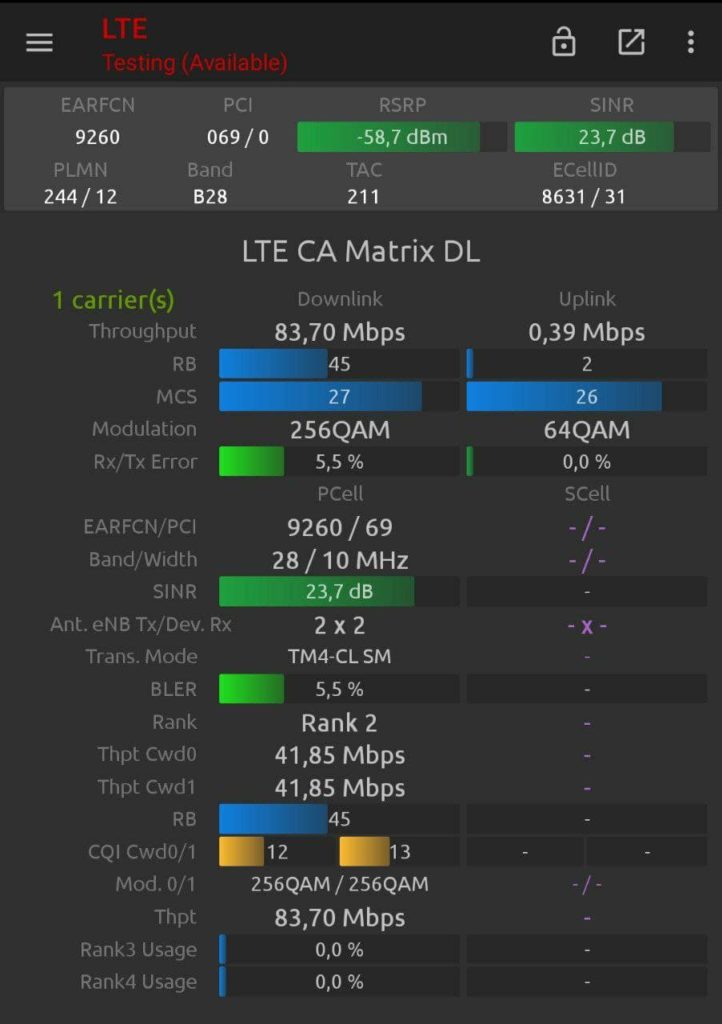Tap the PCell SINR 23,7 dB bar

click(x=339, y=591)
